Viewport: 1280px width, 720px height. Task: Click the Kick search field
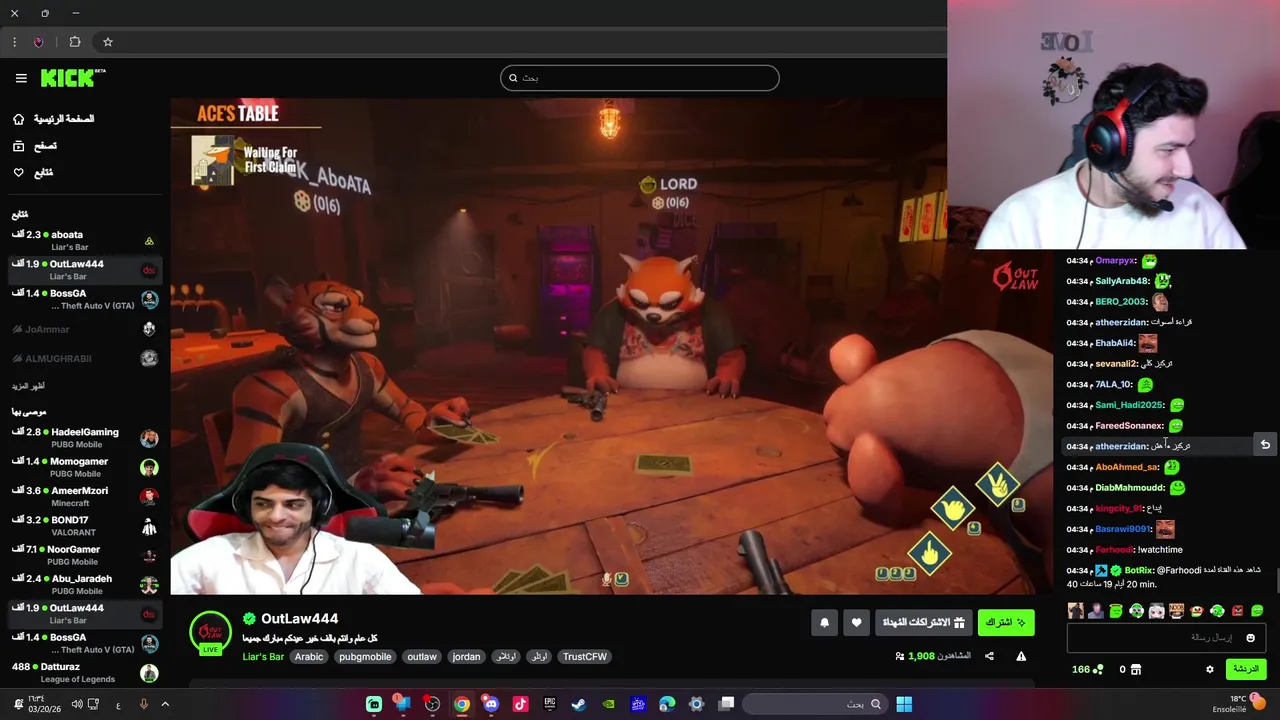click(640, 78)
